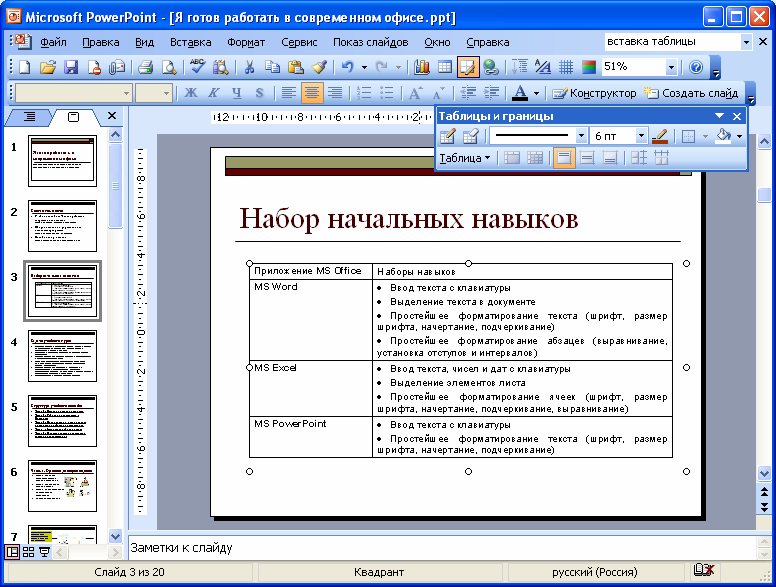Image resolution: width=776 pixels, height=587 pixels.
Task: Undo the last action
Action: (x=348, y=67)
